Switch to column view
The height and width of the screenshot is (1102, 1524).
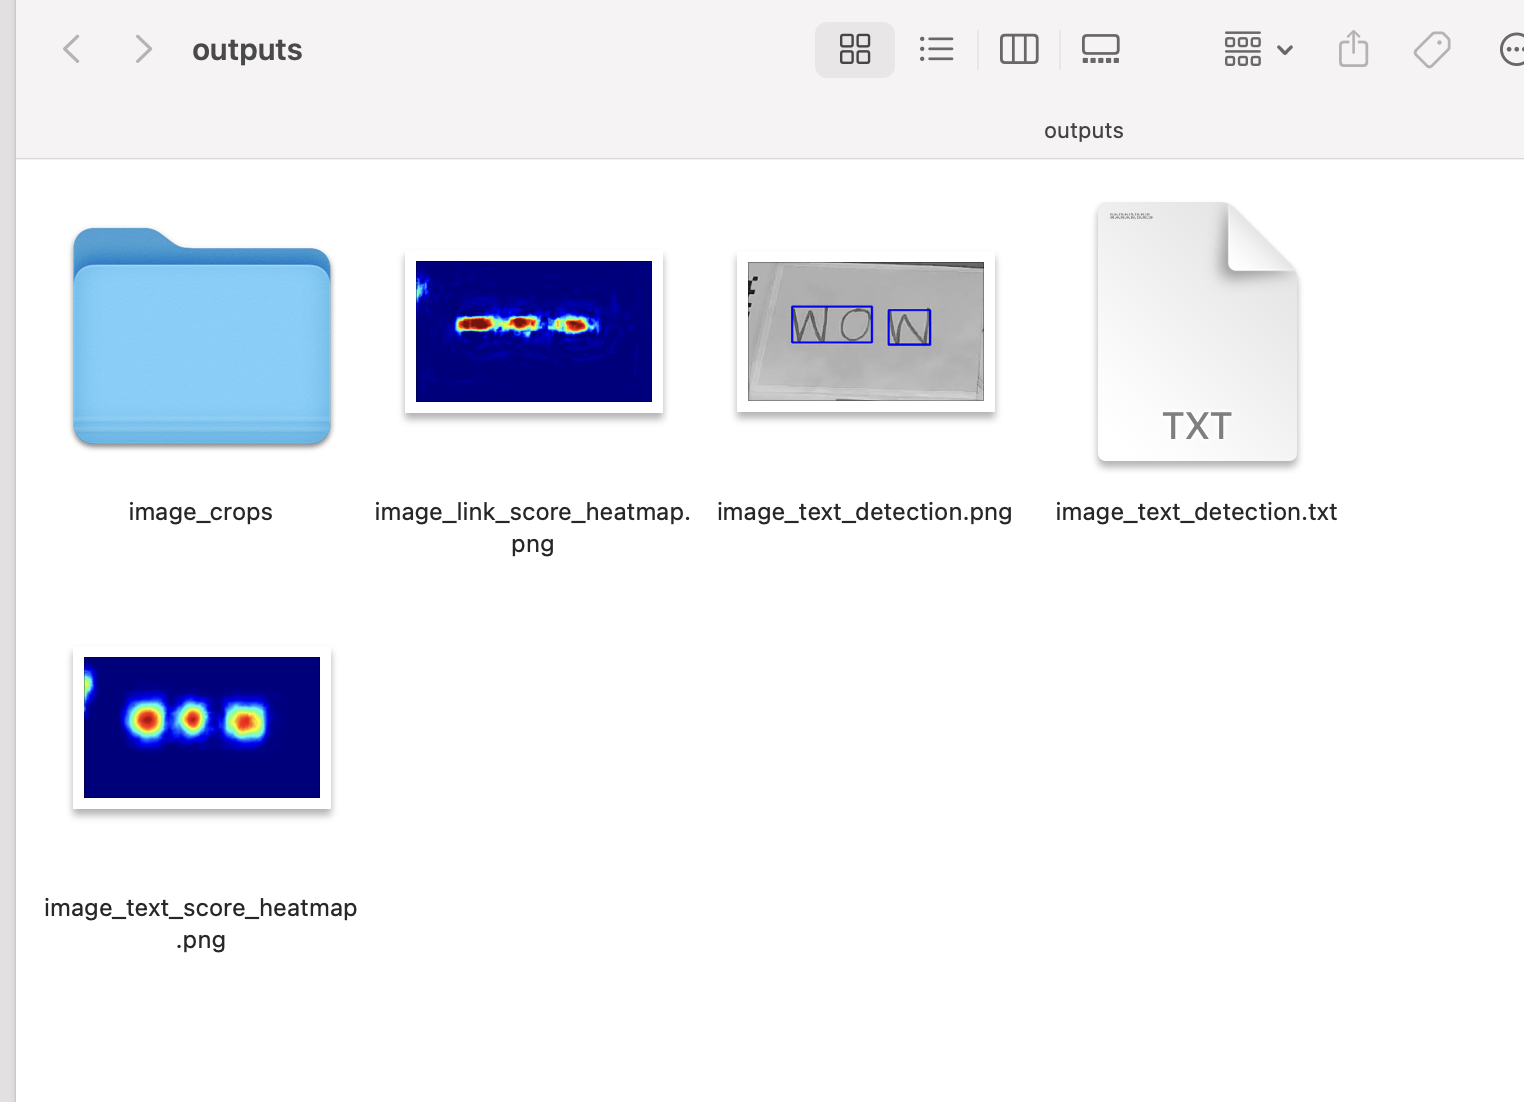1019,49
